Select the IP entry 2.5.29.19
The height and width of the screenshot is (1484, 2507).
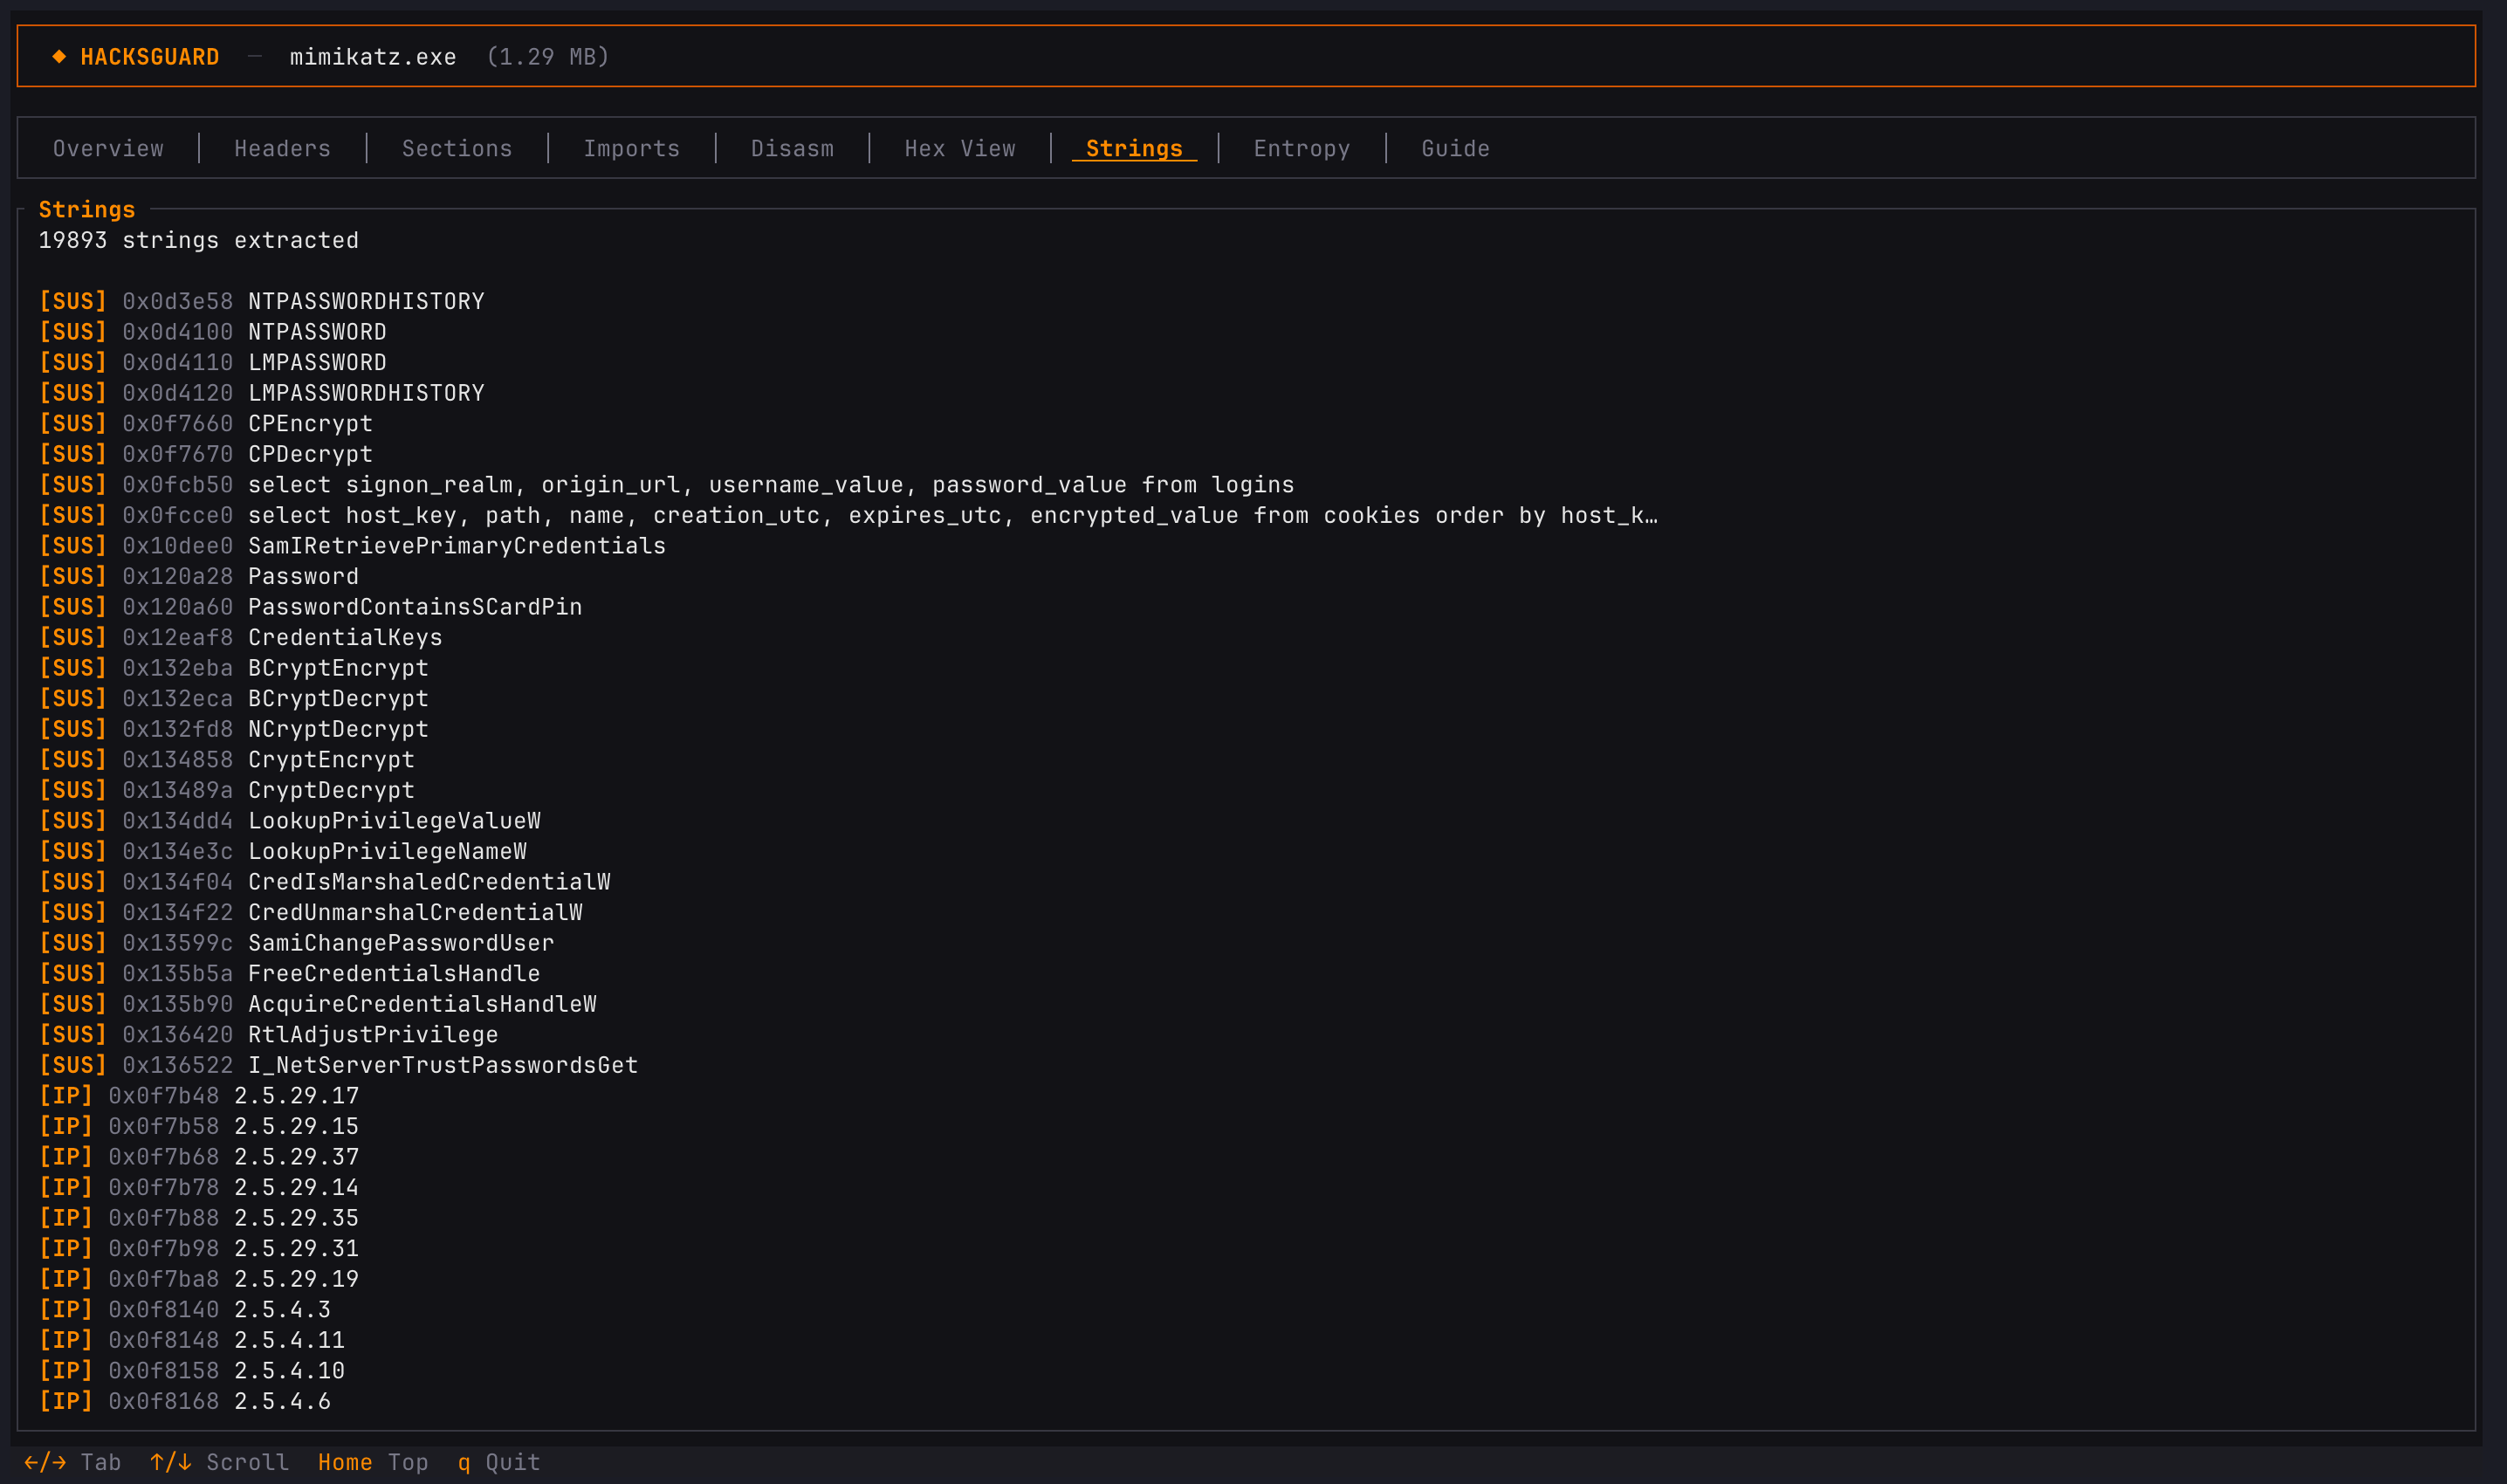[199, 1279]
